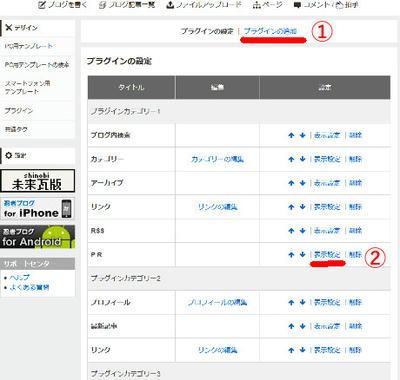
Task: Open スマートフォン用テンプレート in sidebar
Action: (27, 87)
